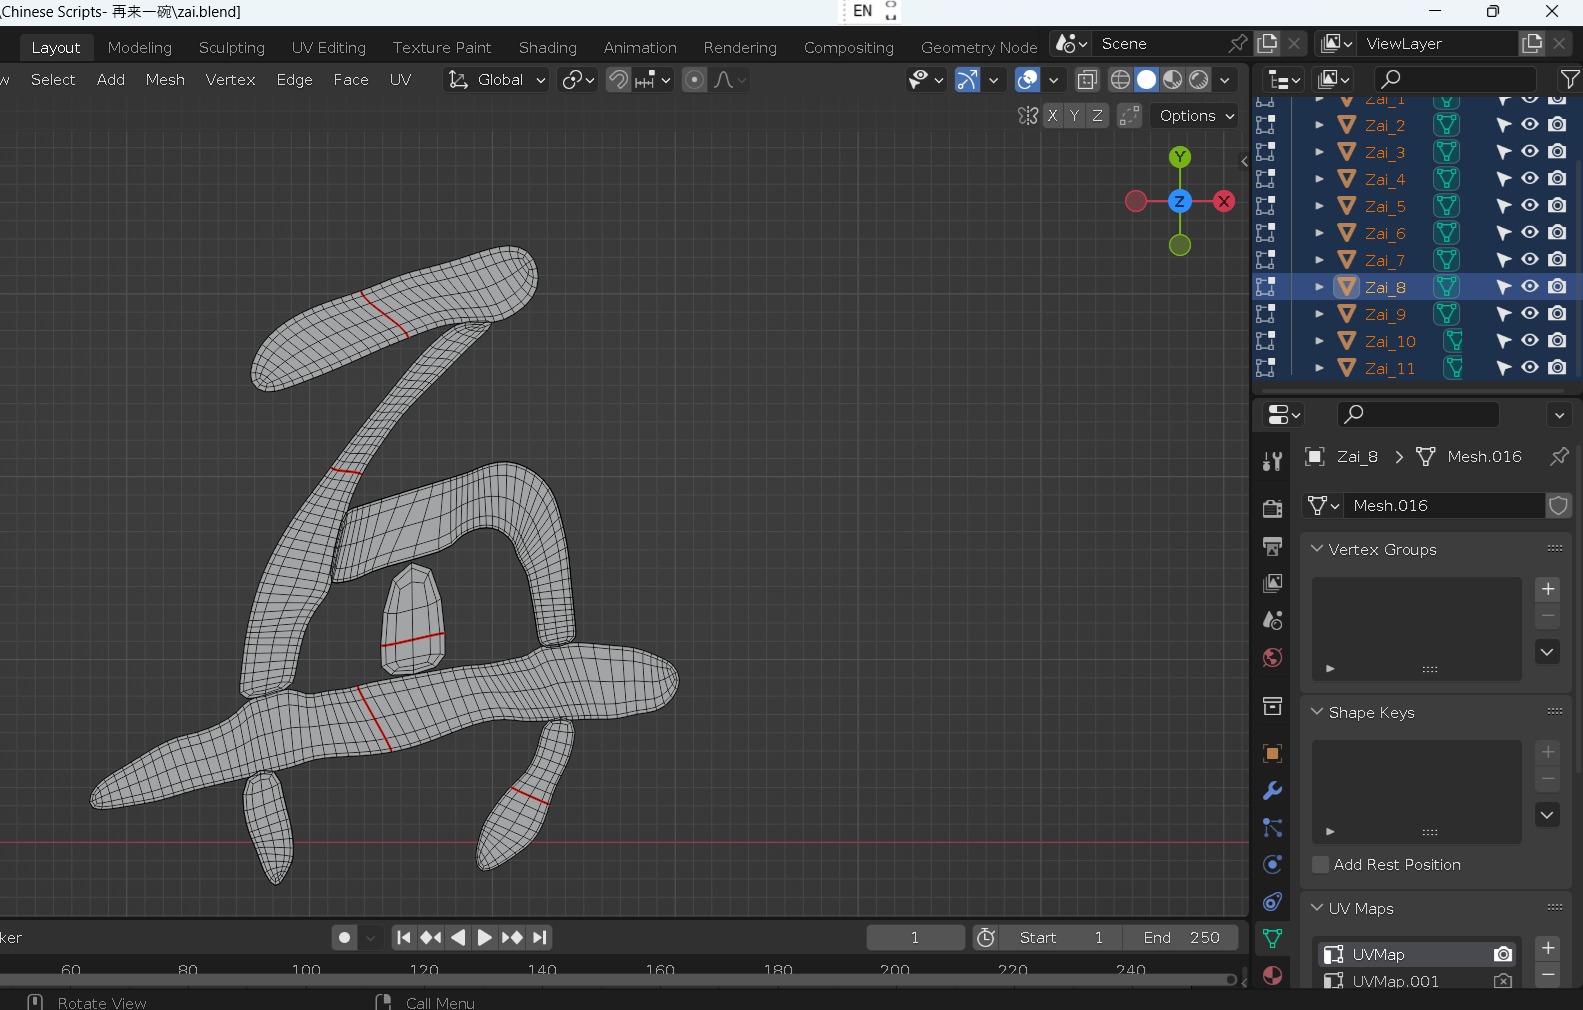Screen dimensions: 1583x1010
Task: Open the Material properties tab
Action: pyautogui.click(x=1272, y=976)
